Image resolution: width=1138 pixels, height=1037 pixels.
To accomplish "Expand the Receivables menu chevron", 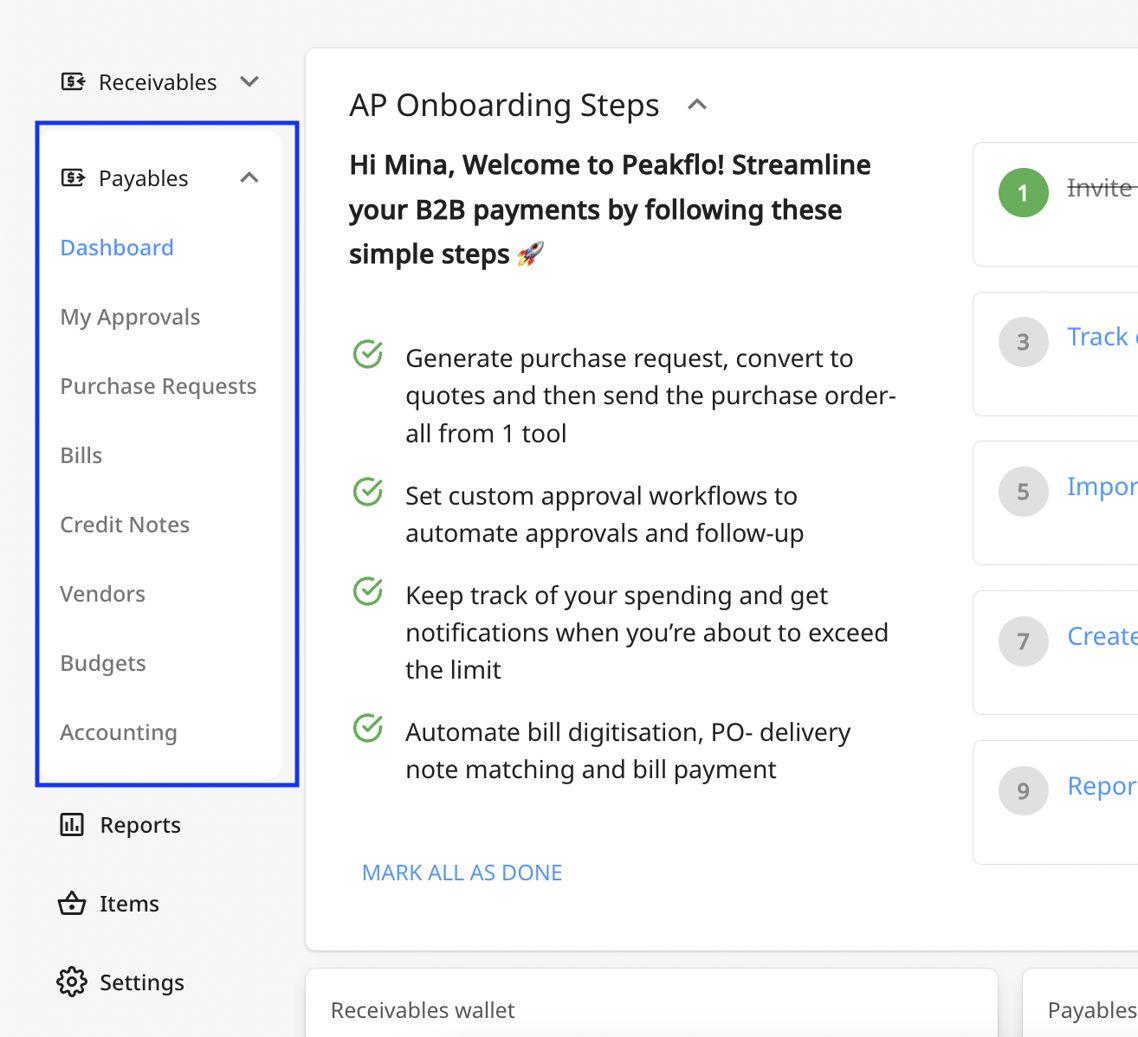I will tap(250, 81).
